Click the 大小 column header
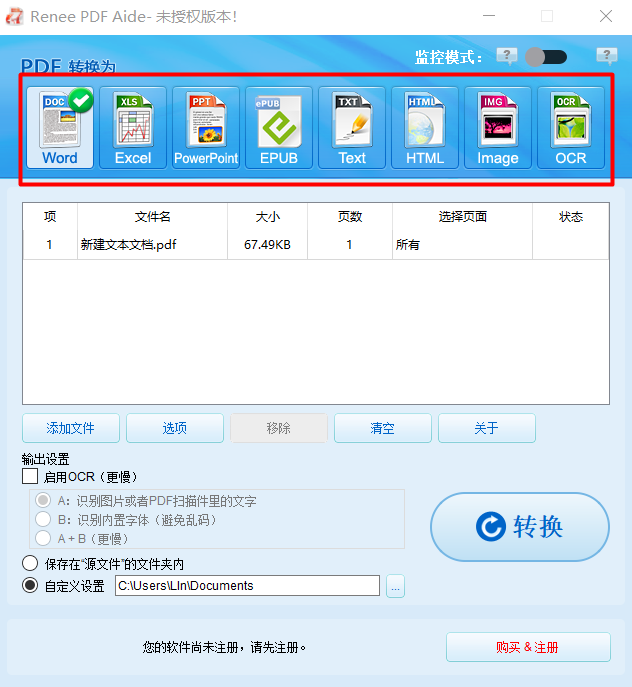The image size is (632, 687). [267, 217]
